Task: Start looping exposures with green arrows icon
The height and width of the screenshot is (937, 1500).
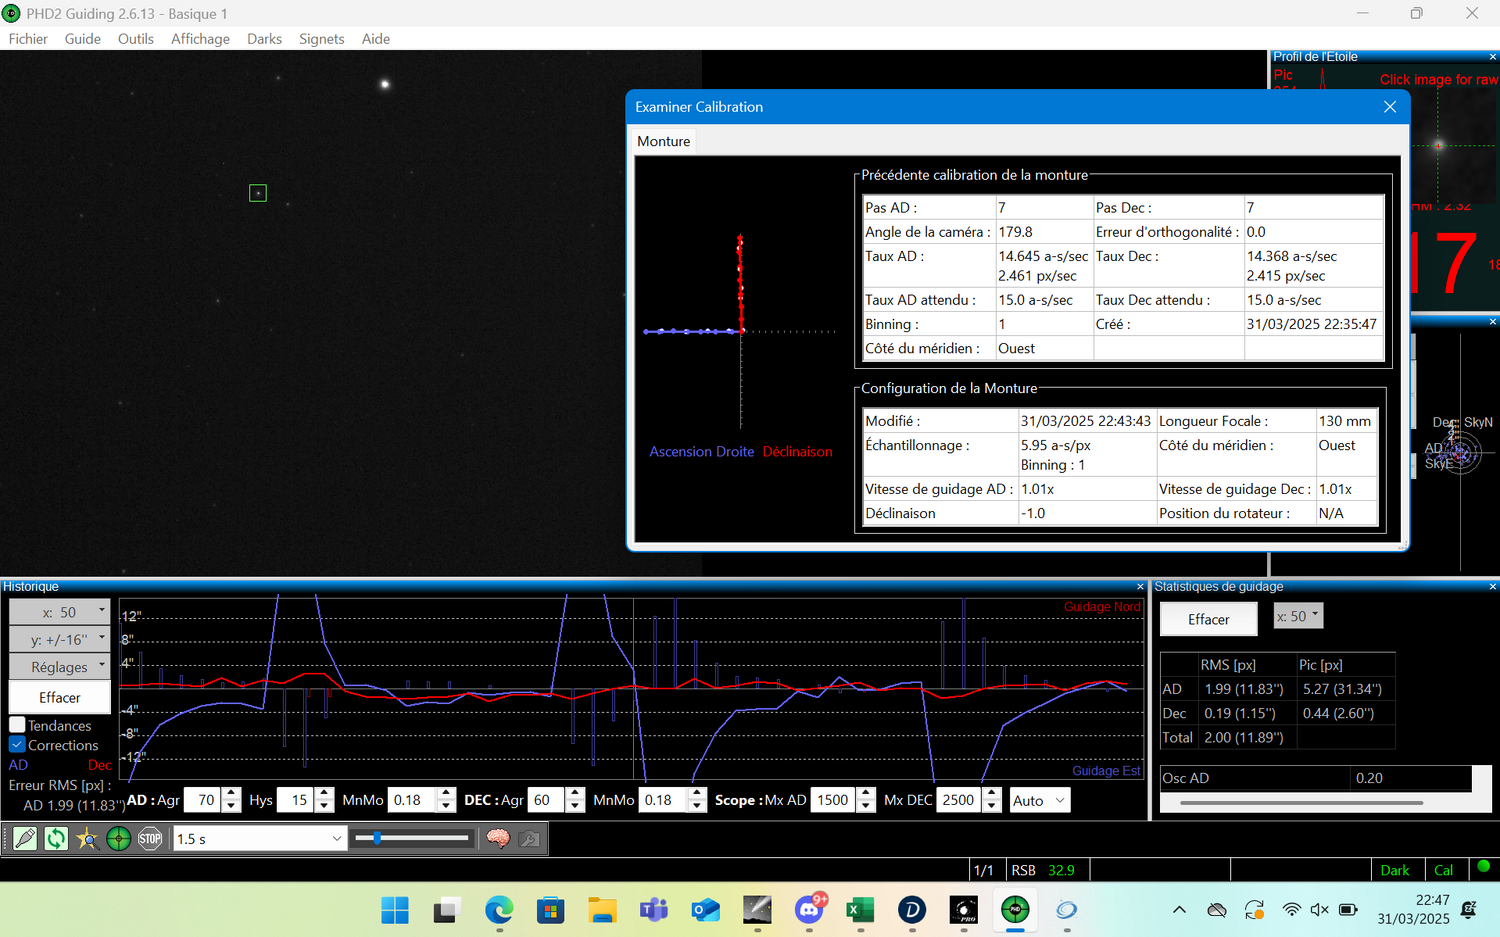Action: coord(56,839)
